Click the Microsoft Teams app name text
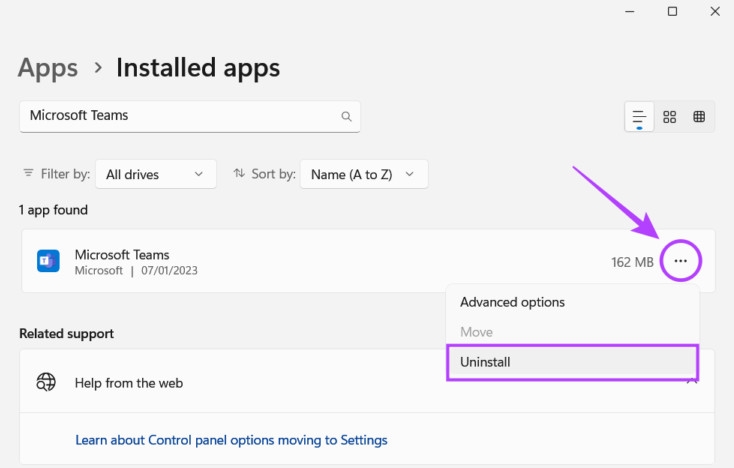734x468 pixels. pos(122,255)
